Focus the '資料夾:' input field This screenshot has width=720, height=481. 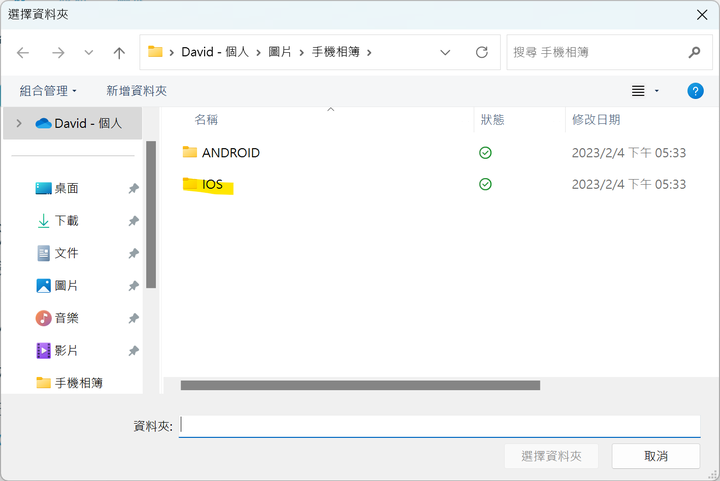[x=439, y=426]
